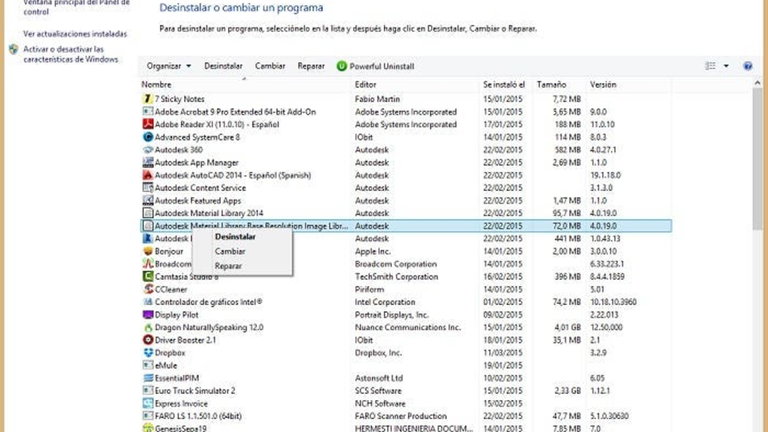Click the Autodesk App Manager icon
This screenshot has height=432, width=768.
point(147,163)
